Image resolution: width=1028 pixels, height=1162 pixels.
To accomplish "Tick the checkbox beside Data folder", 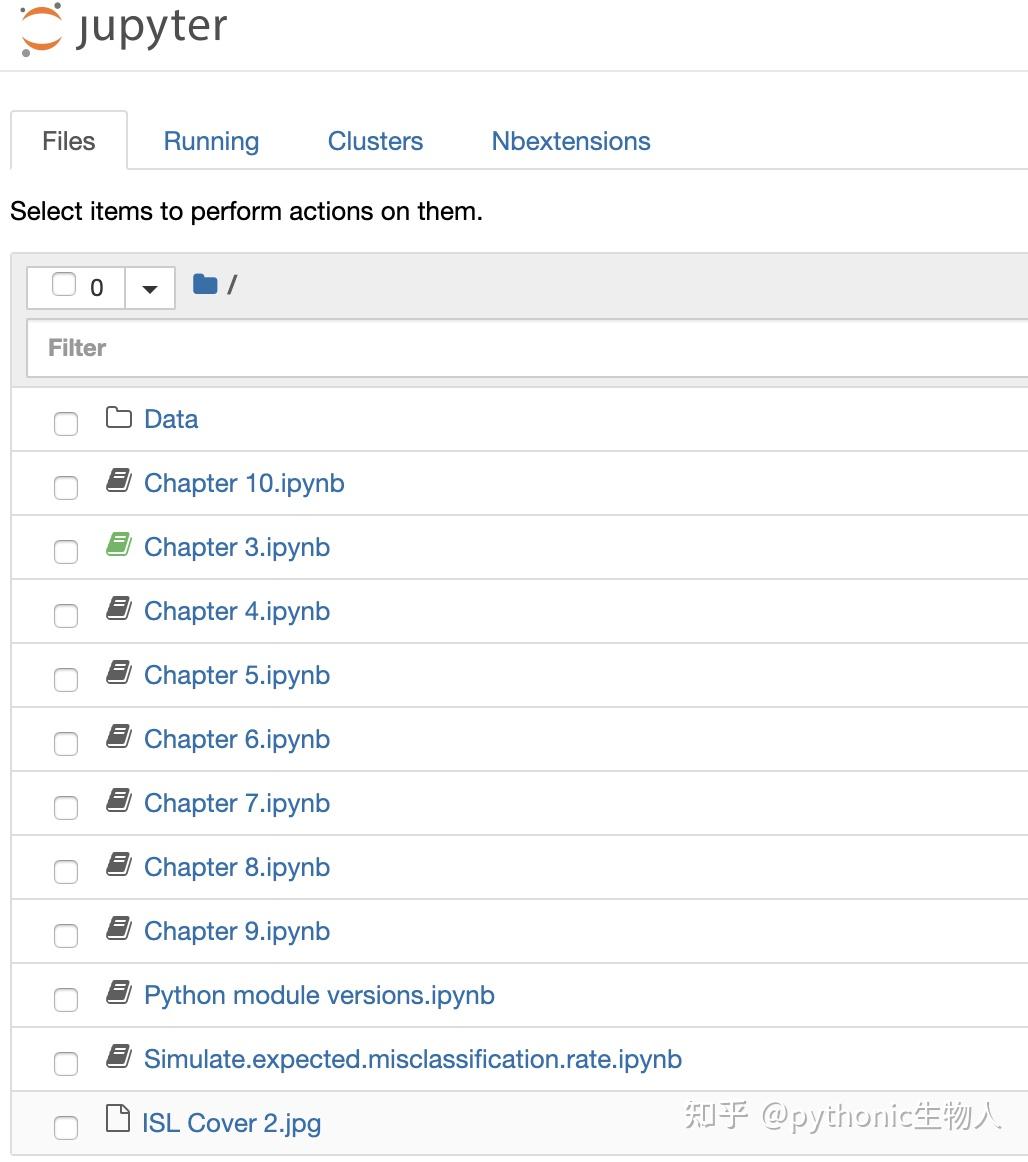I will coord(66,423).
